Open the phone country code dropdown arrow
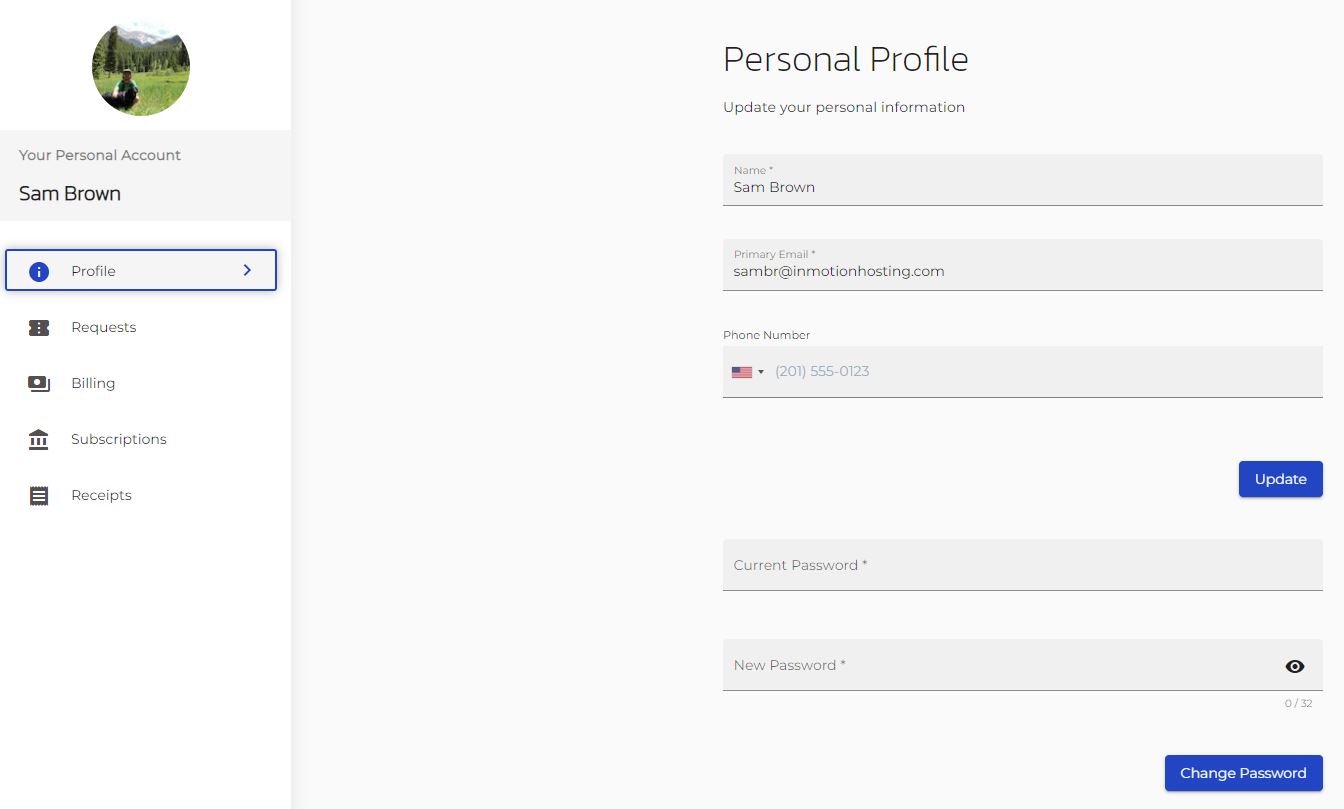Viewport: 1344px width, 809px height. click(x=761, y=372)
